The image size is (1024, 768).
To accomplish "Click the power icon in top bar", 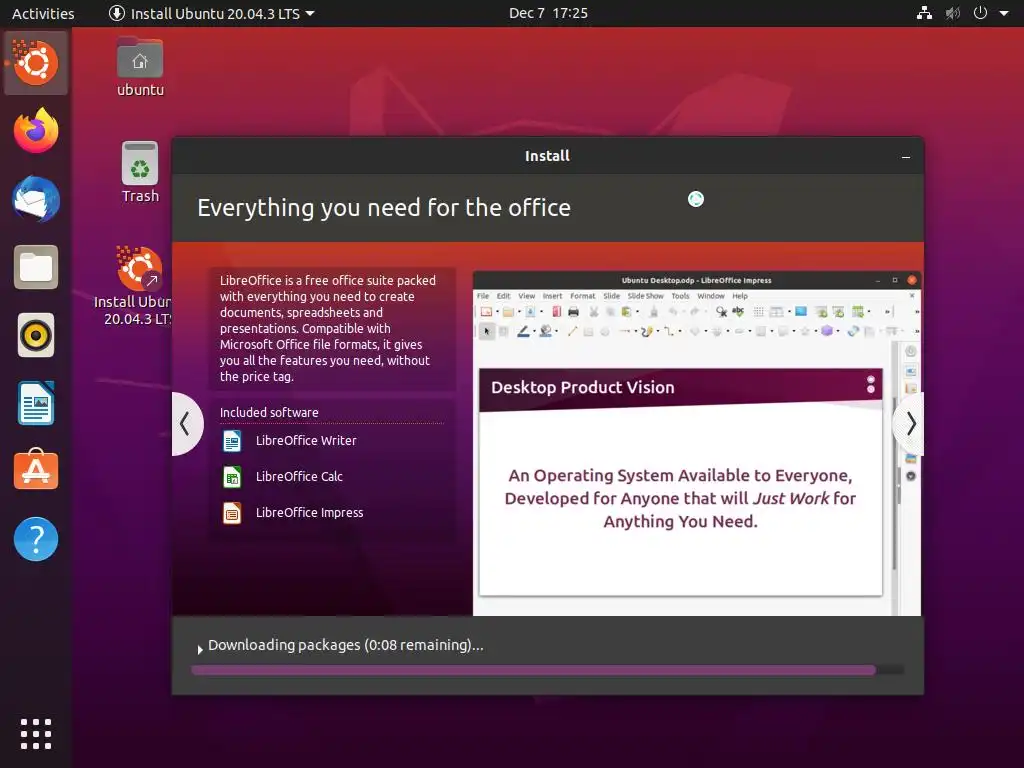I will coord(980,13).
